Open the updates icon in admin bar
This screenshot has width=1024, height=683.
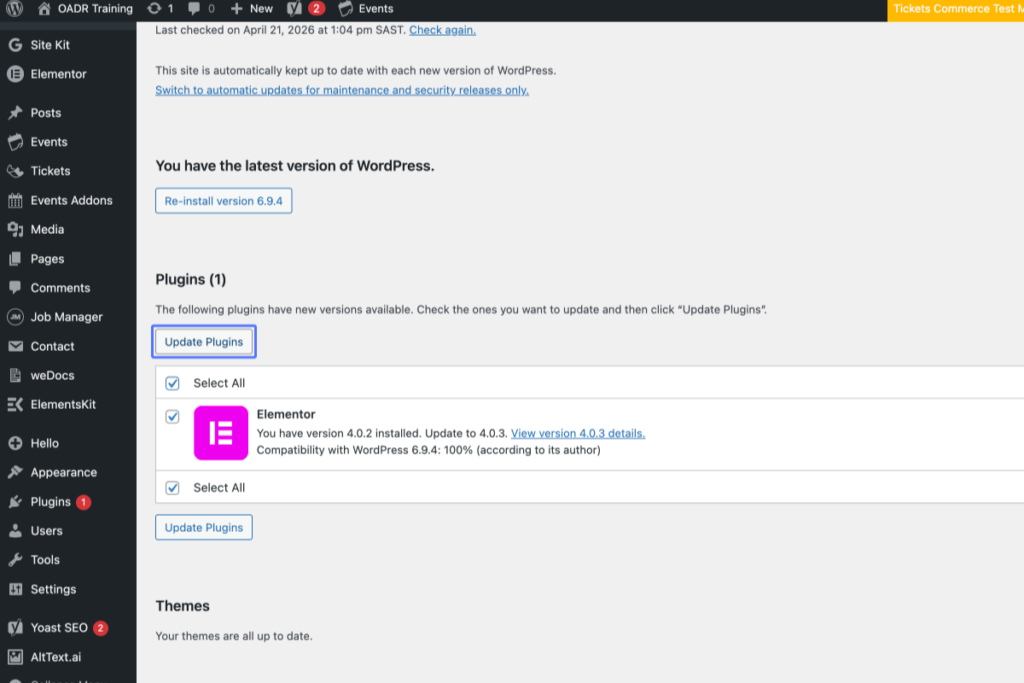pyautogui.click(x=154, y=8)
